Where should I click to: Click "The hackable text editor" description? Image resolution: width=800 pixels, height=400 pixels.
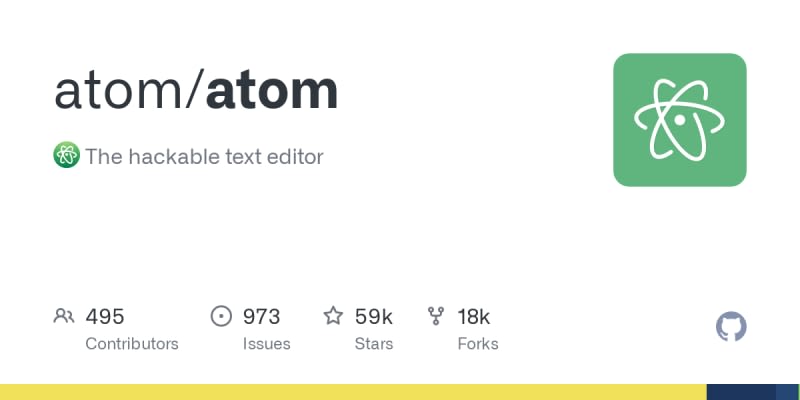click(204, 157)
